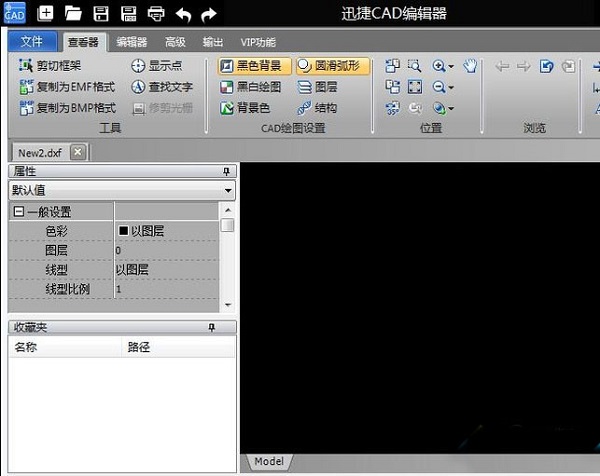
Task: Select the 剪切框架 clip frame tool
Action: tap(50, 66)
